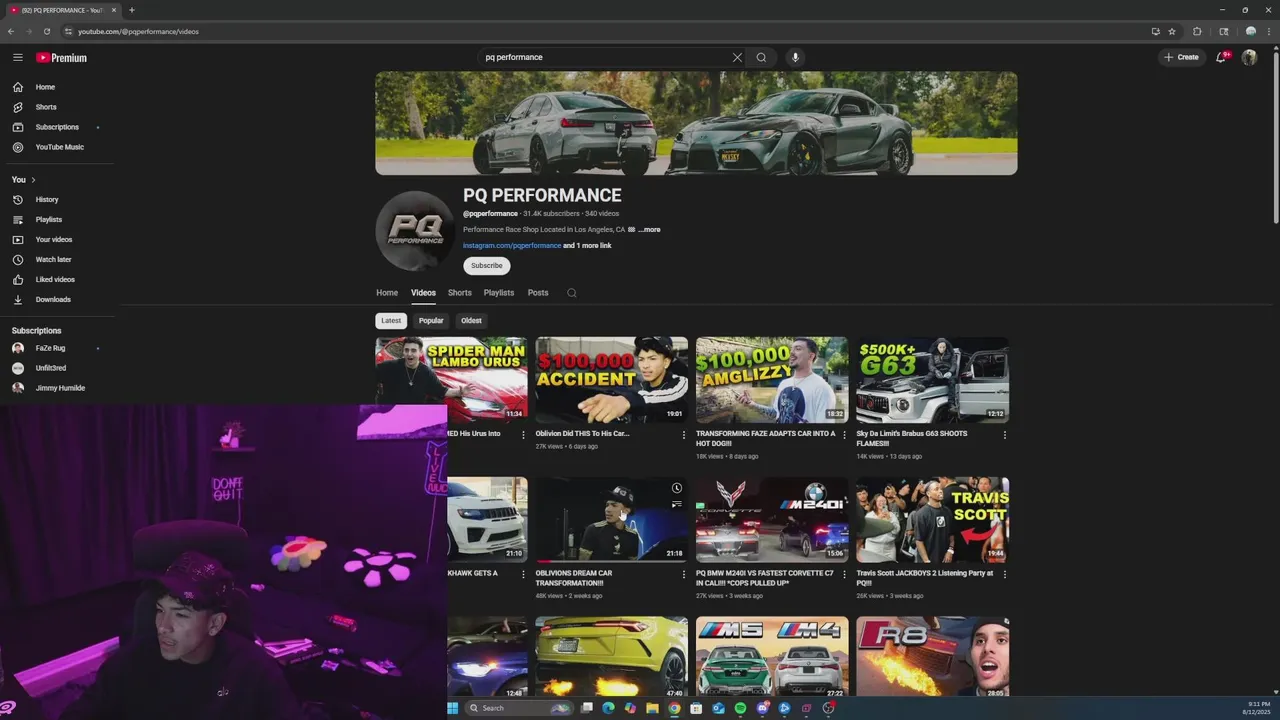The height and width of the screenshot is (720, 1280).
Task: Open options for Sky Da Limit's Brabus video
Action: [1005, 435]
